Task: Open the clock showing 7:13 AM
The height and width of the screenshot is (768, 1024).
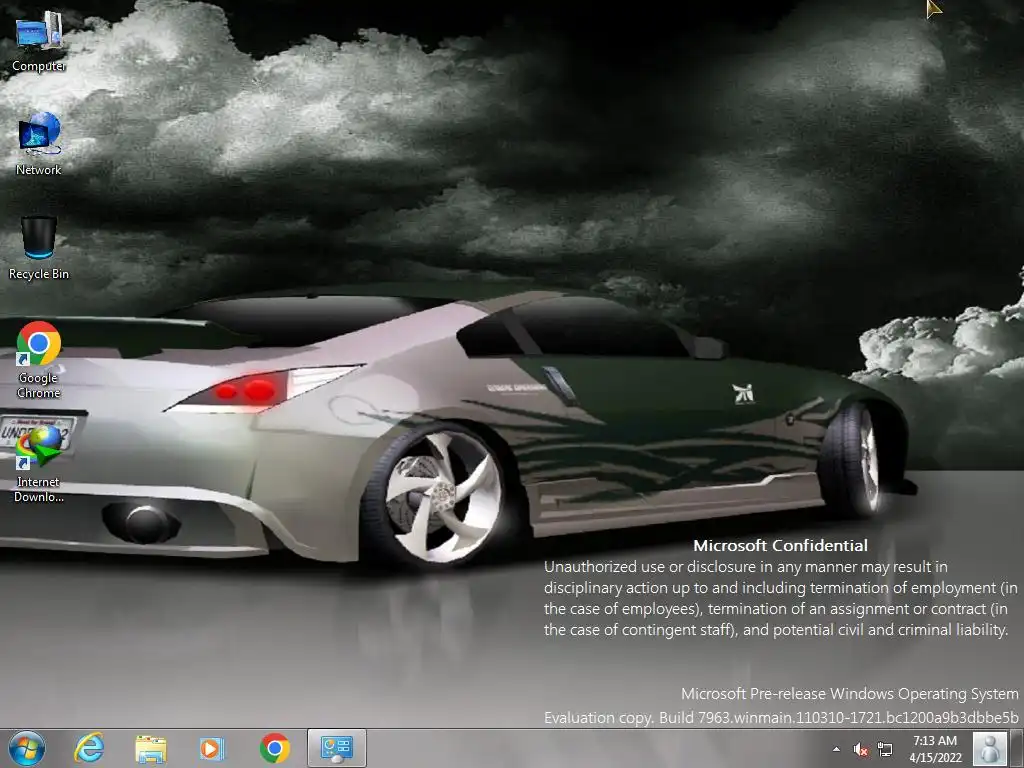Action: pos(935,741)
